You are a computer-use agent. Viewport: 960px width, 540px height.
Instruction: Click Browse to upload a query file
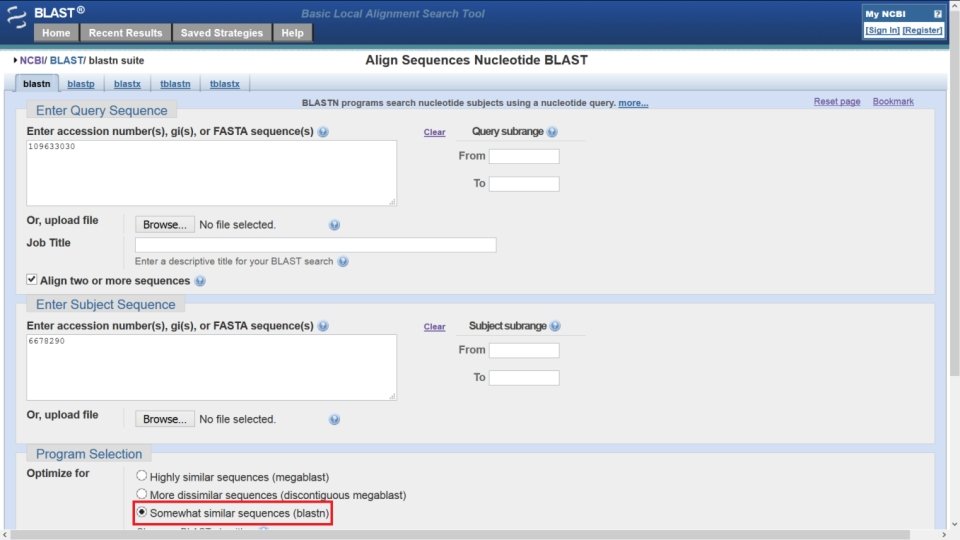click(165, 225)
